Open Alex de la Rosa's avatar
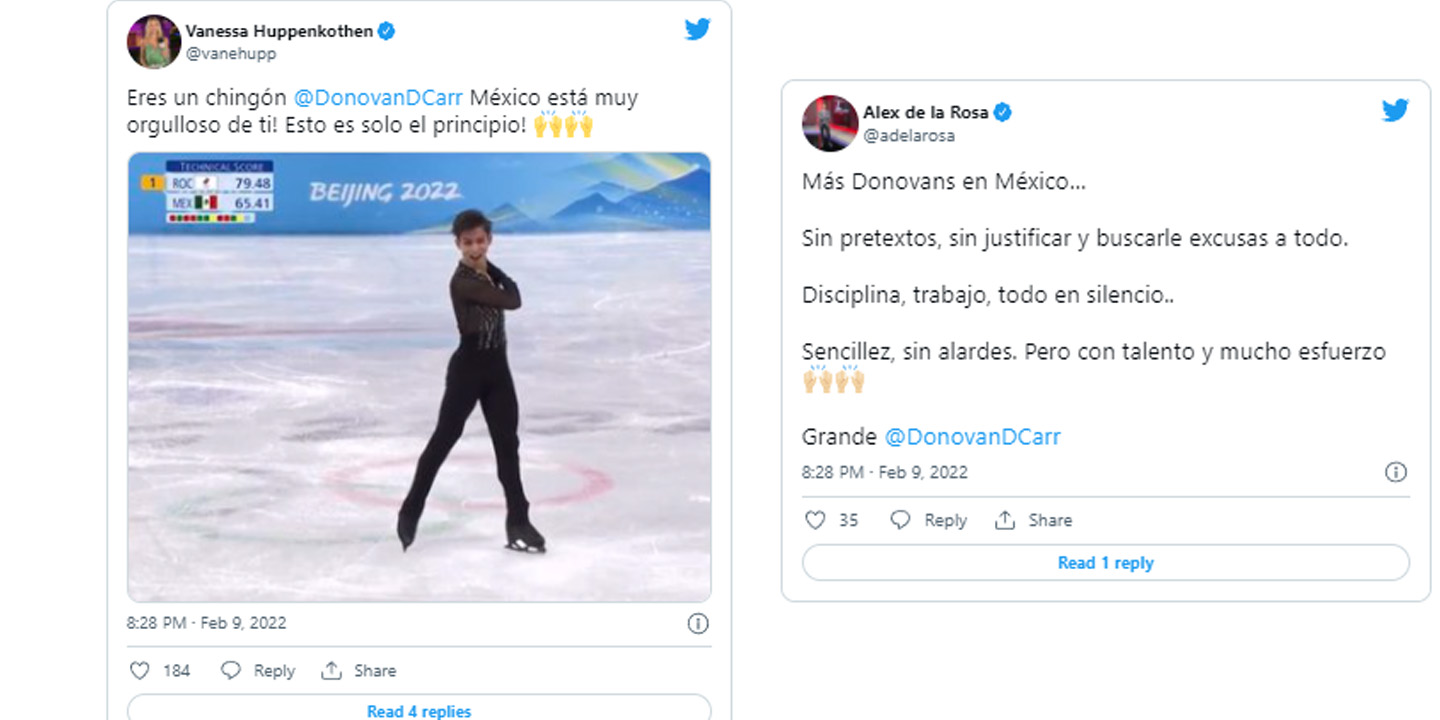This screenshot has height=720, width=1440. click(829, 123)
